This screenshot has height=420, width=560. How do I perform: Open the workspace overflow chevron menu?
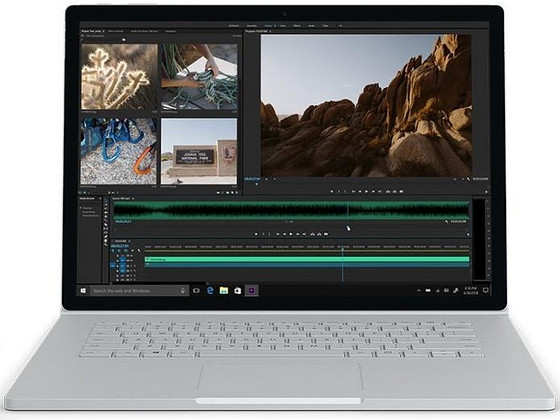(x=340, y=26)
